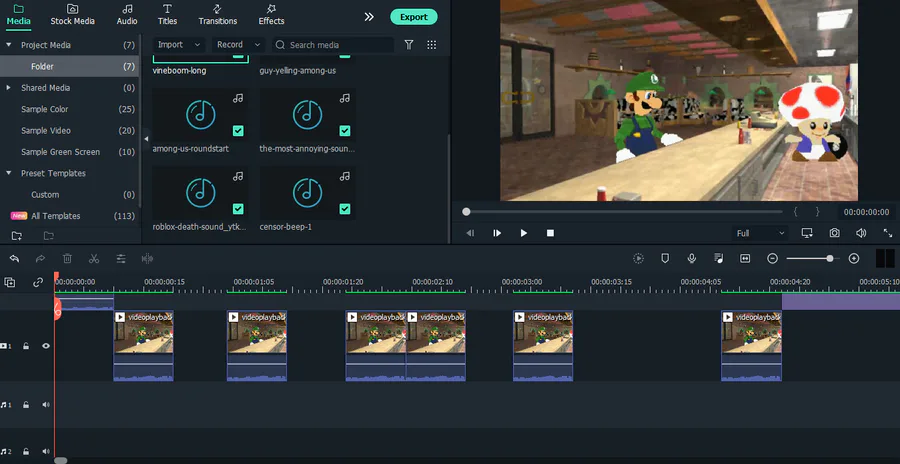This screenshot has width=900, height=464.
Task: Record voiceover with microphone icon
Action: [x=692, y=258]
